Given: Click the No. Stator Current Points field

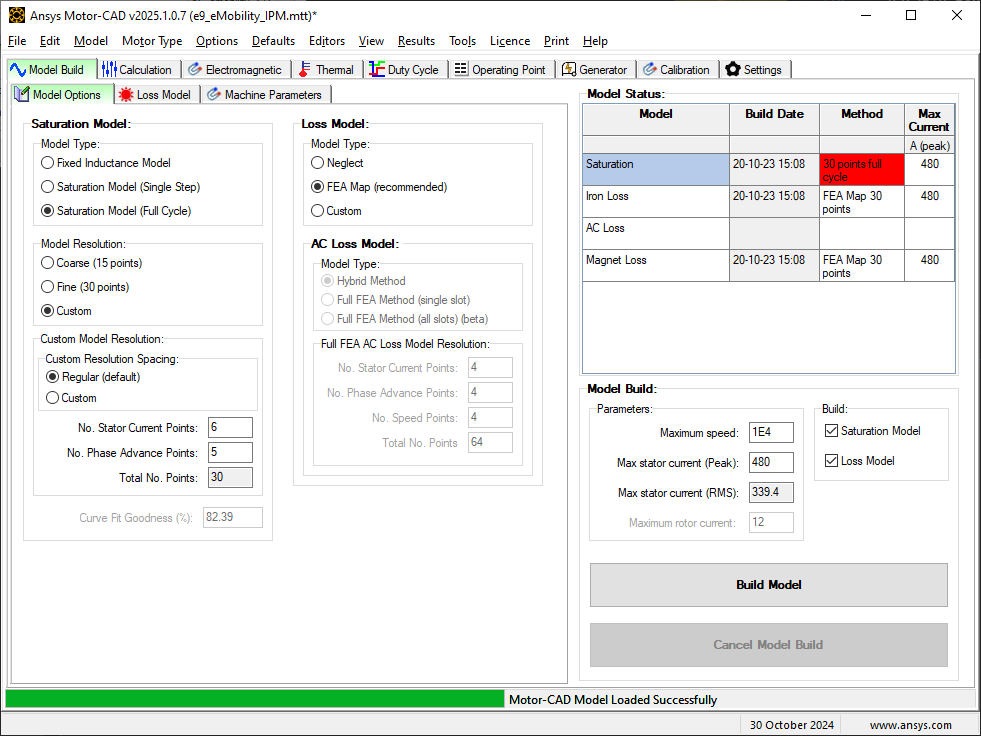Looking at the screenshot, I should pyautogui.click(x=230, y=427).
